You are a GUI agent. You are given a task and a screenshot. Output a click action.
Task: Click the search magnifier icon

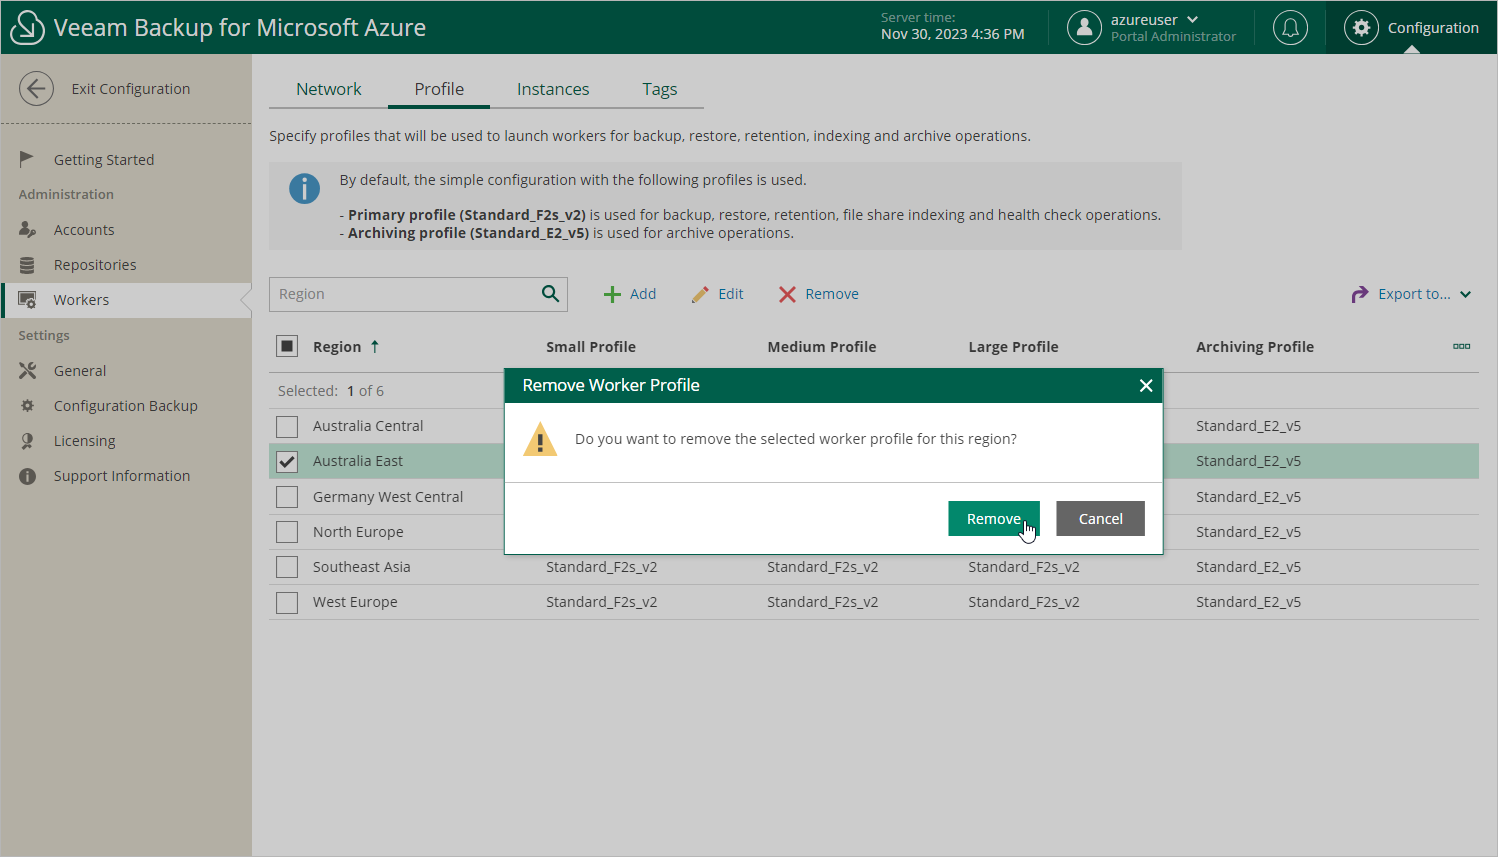[x=550, y=294]
